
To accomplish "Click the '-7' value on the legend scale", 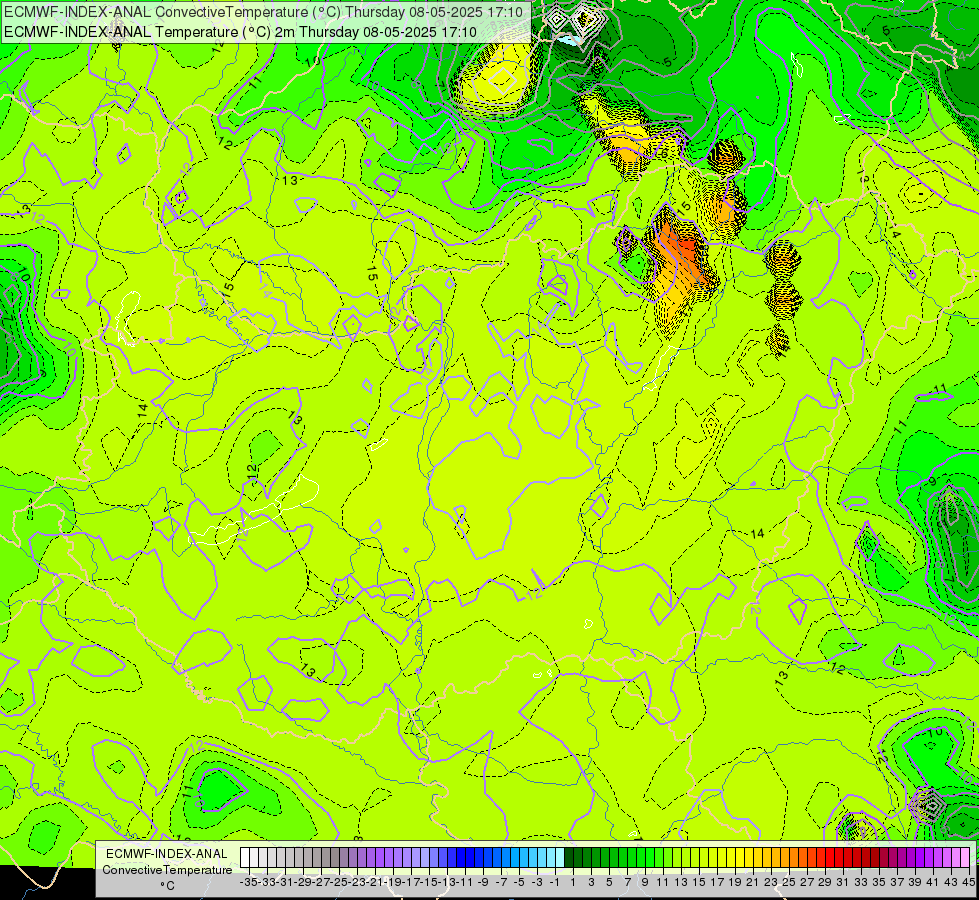I will [501, 883].
